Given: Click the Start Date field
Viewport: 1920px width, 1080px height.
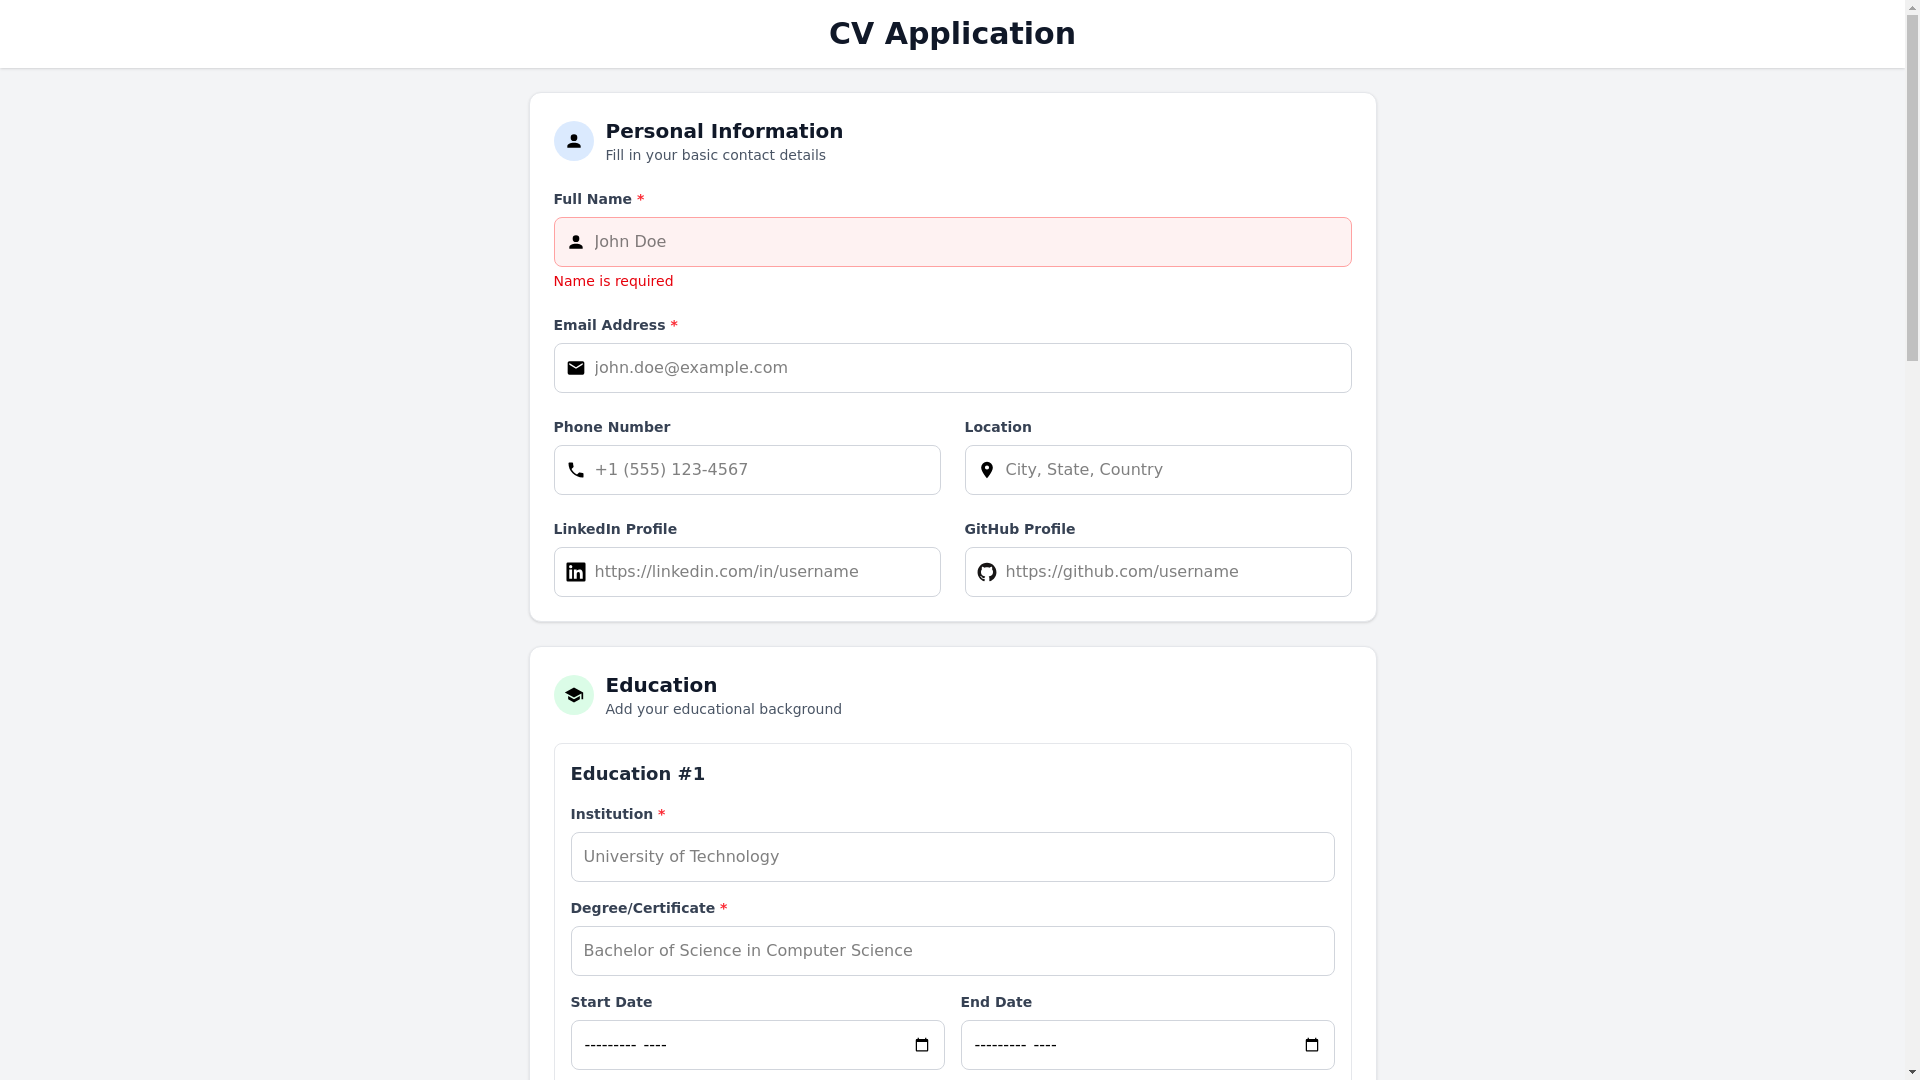Looking at the screenshot, I should coord(757,1045).
